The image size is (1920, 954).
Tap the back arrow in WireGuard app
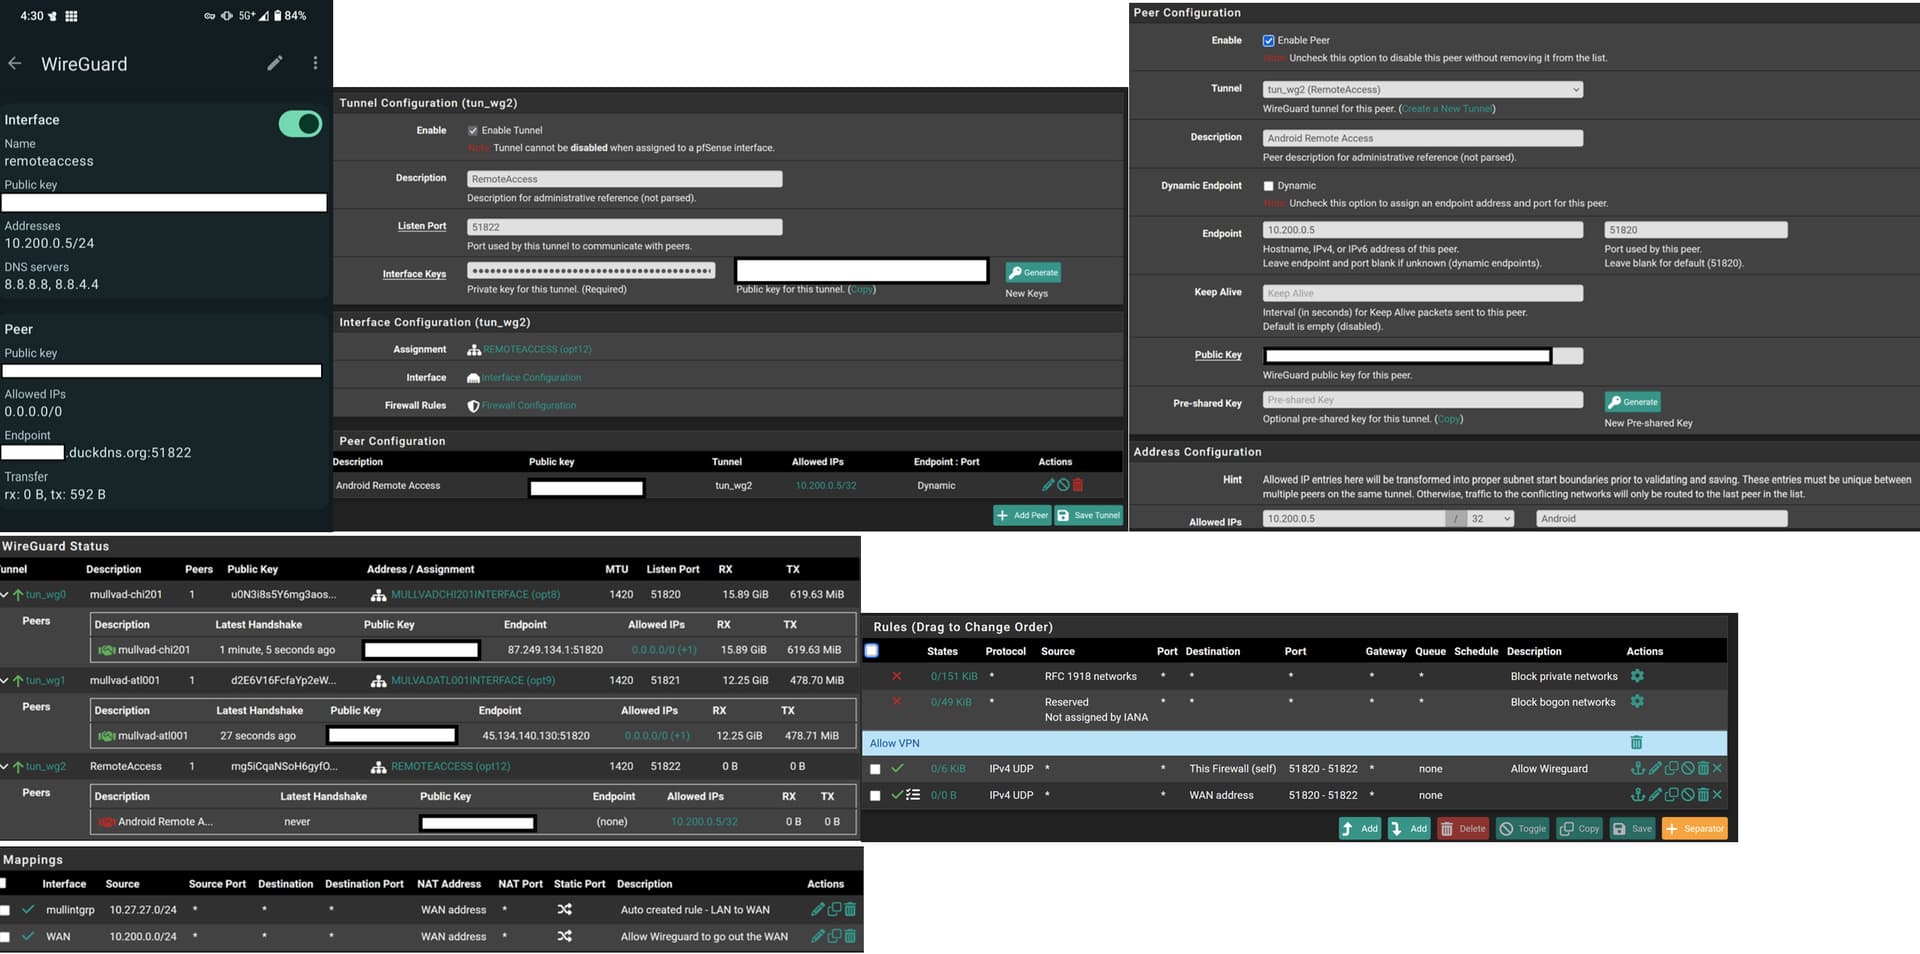tap(15, 63)
